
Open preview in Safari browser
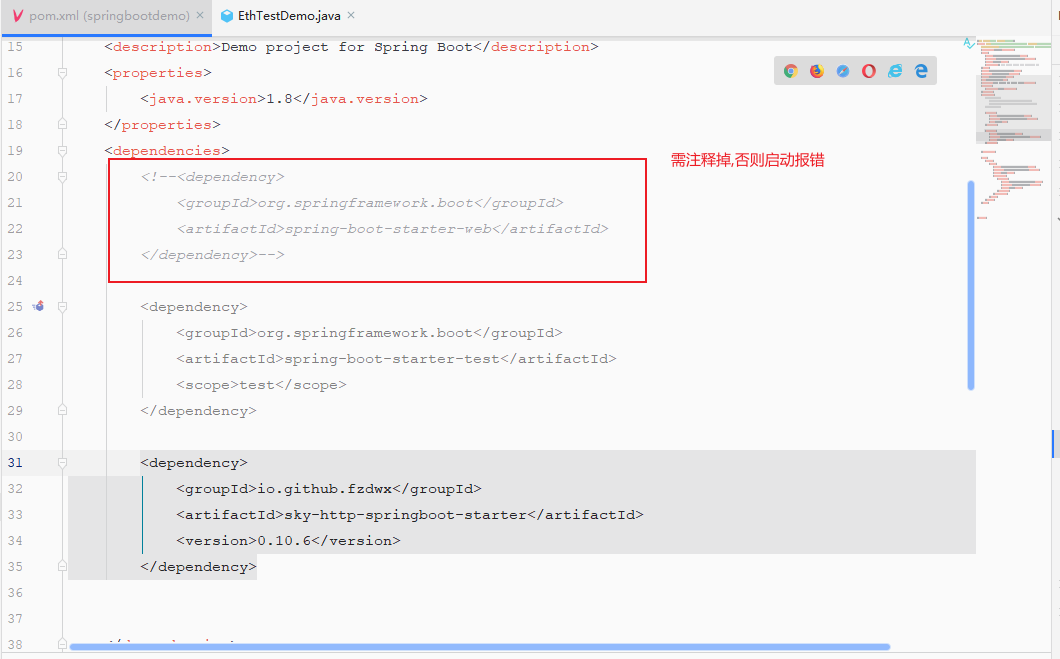pyautogui.click(x=842, y=71)
